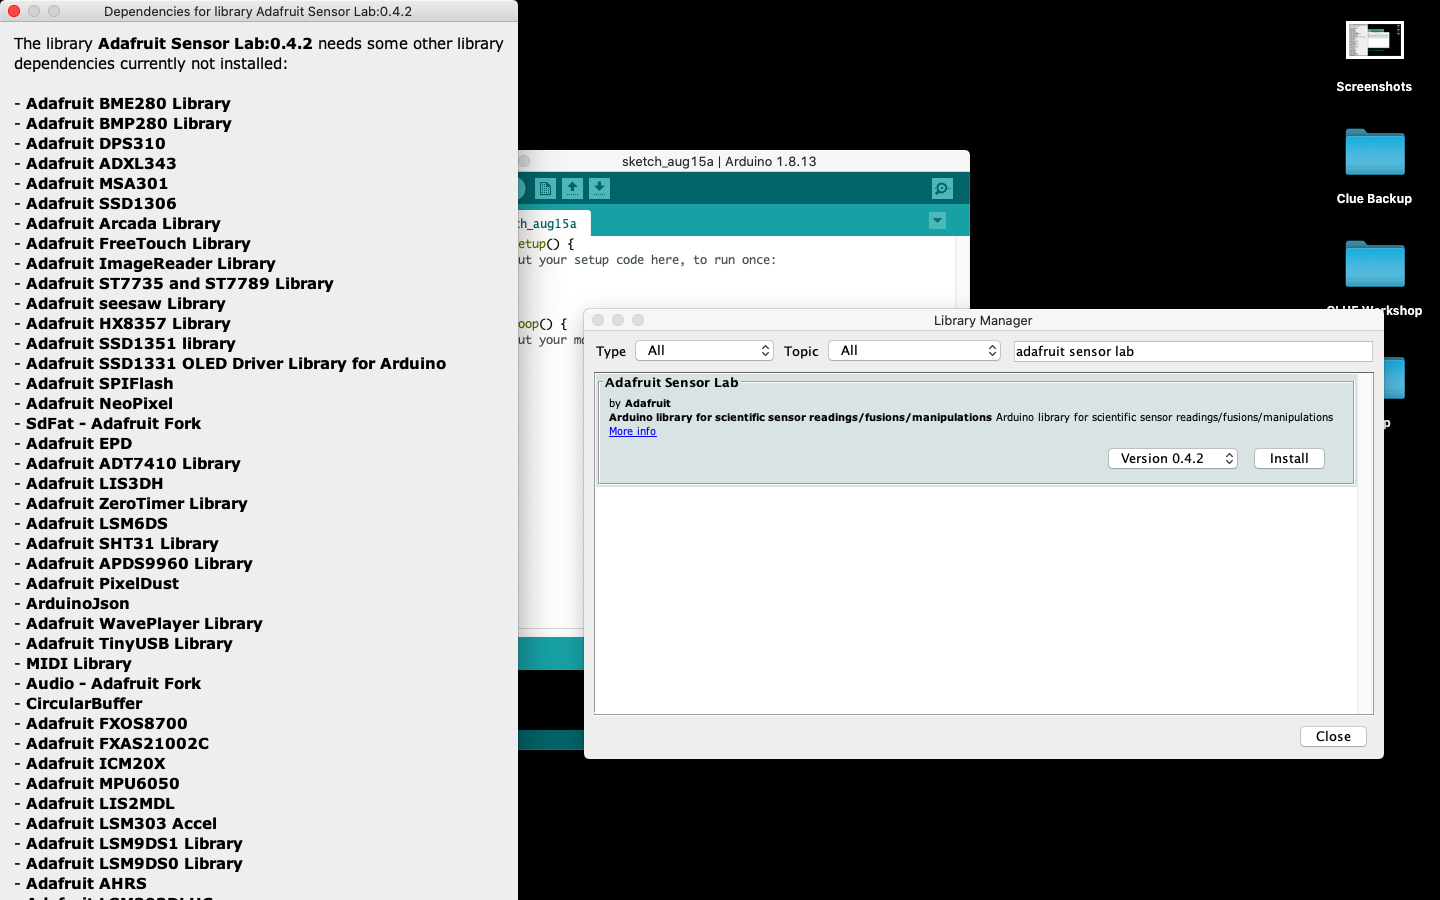This screenshot has width=1440, height=900.
Task: Click 'Adafruit LSM6DS' entry
Action: [x=97, y=523]
